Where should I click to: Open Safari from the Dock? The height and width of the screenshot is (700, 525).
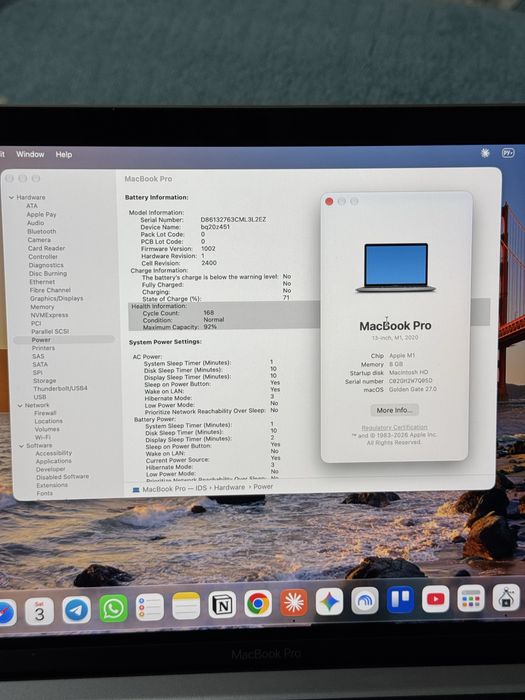(x=6, y=612)
